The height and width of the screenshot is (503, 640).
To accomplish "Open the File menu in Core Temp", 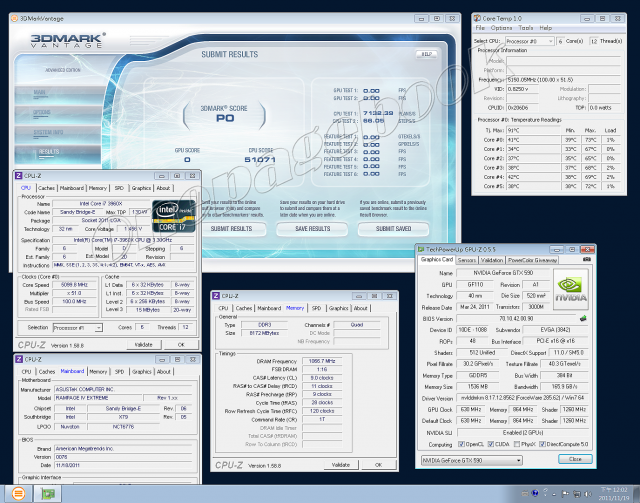I will [x=480, y=28].
